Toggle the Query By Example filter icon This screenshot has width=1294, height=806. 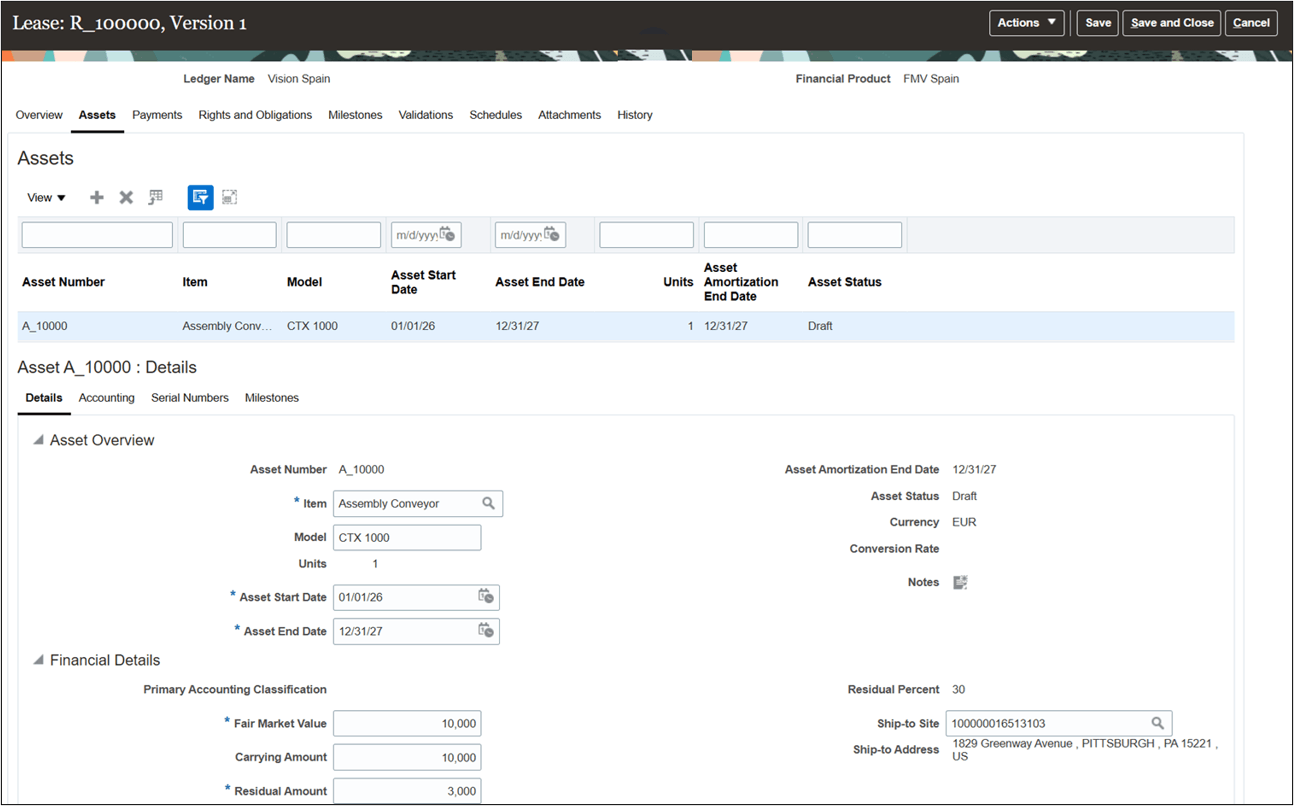point(199,197)
